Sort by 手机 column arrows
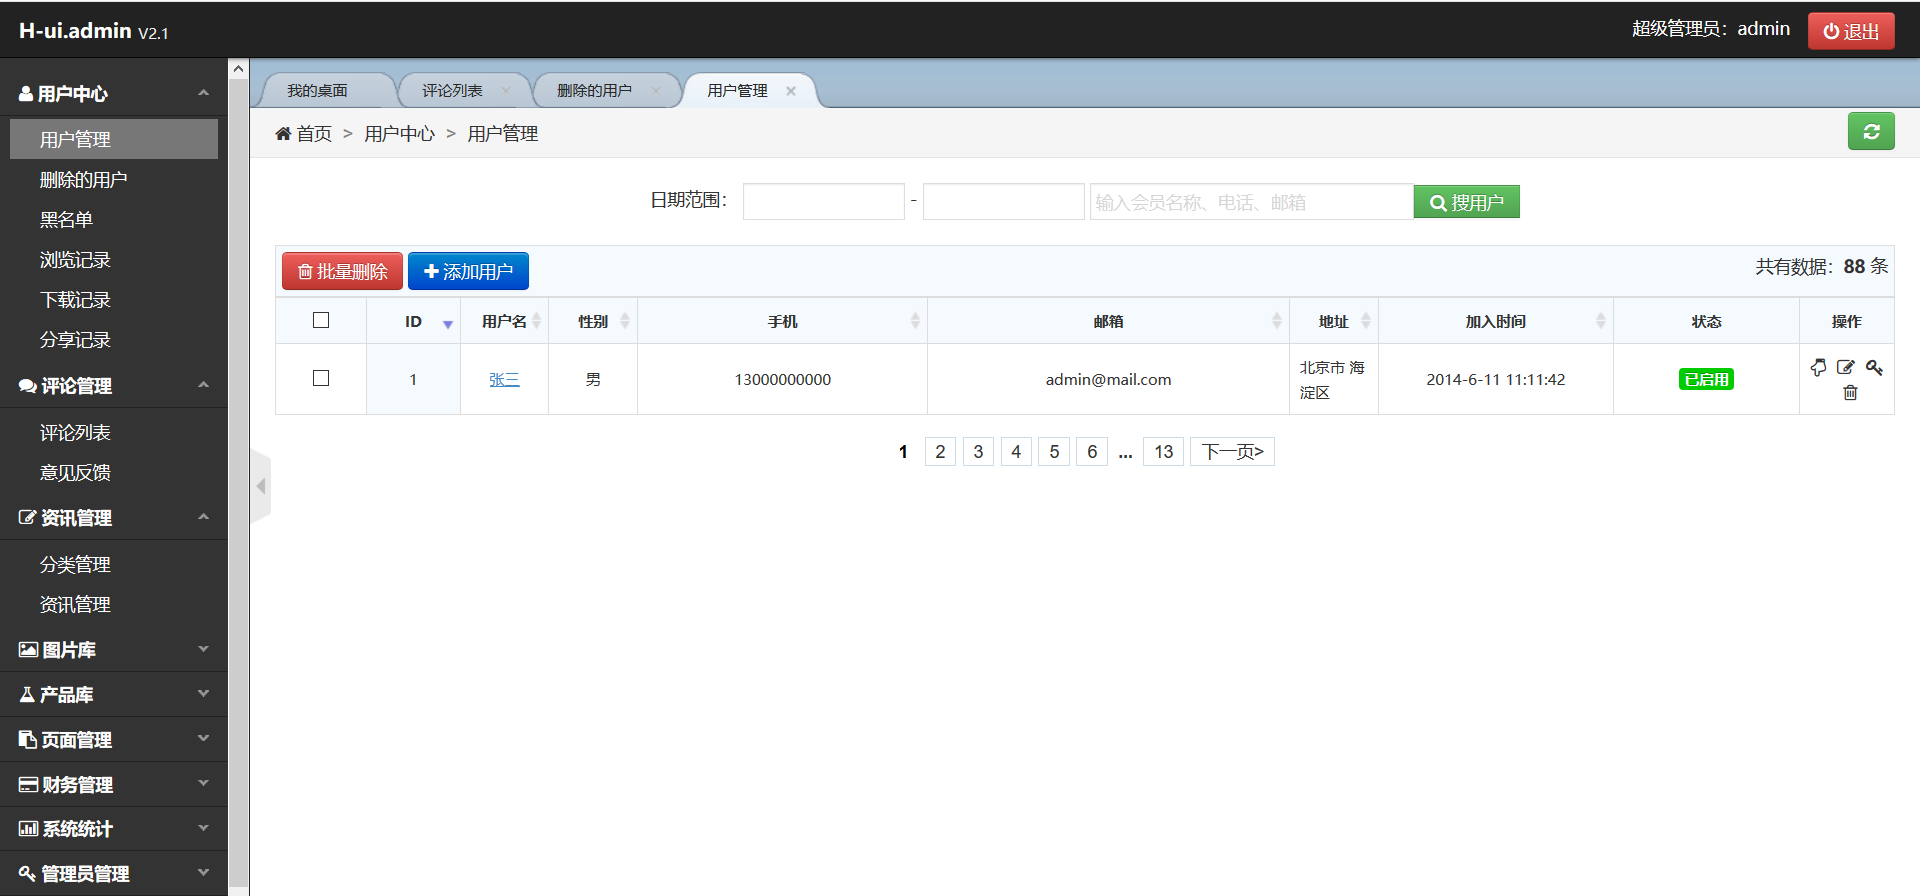Screen dimensions: 1920x896 915,321
